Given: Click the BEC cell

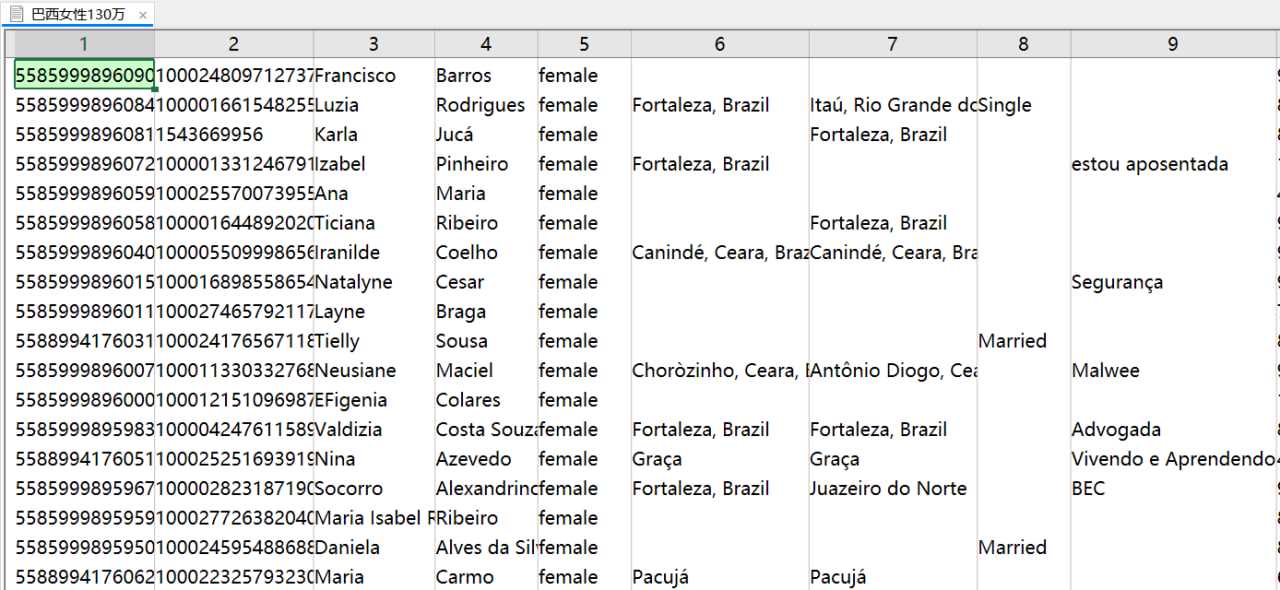Looking at the screenshot, I should 1173,489.
